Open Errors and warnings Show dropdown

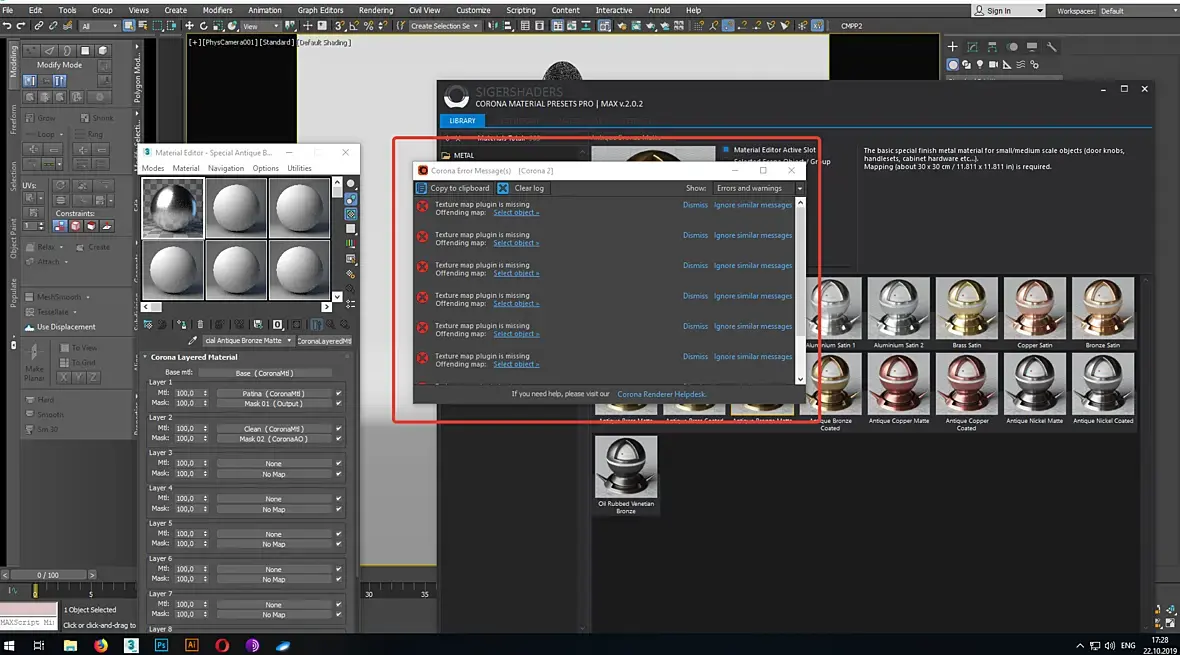tap(759, 188)
